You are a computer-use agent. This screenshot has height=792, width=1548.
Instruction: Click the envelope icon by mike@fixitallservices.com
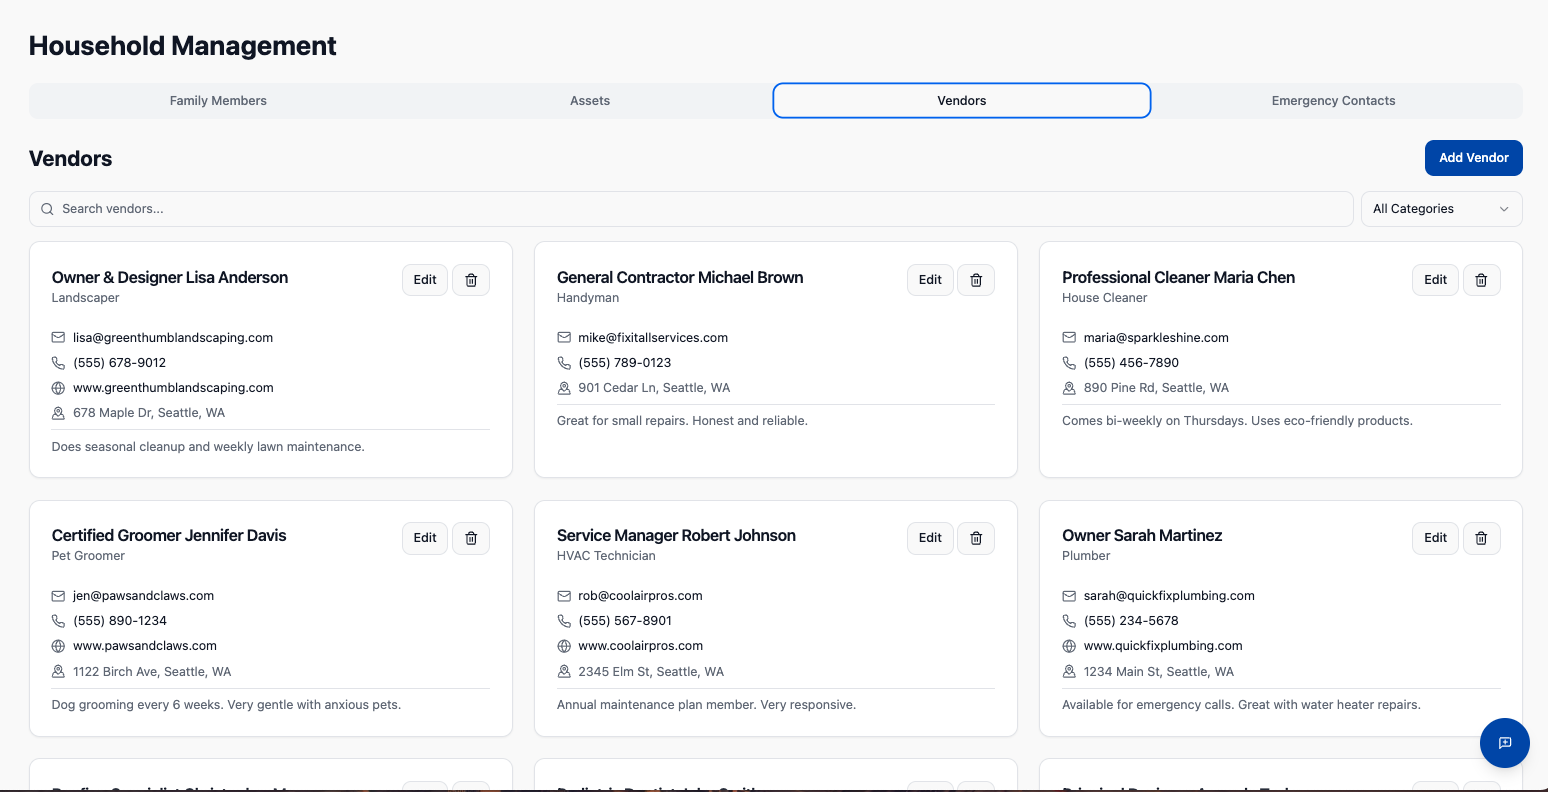[564, 338]
